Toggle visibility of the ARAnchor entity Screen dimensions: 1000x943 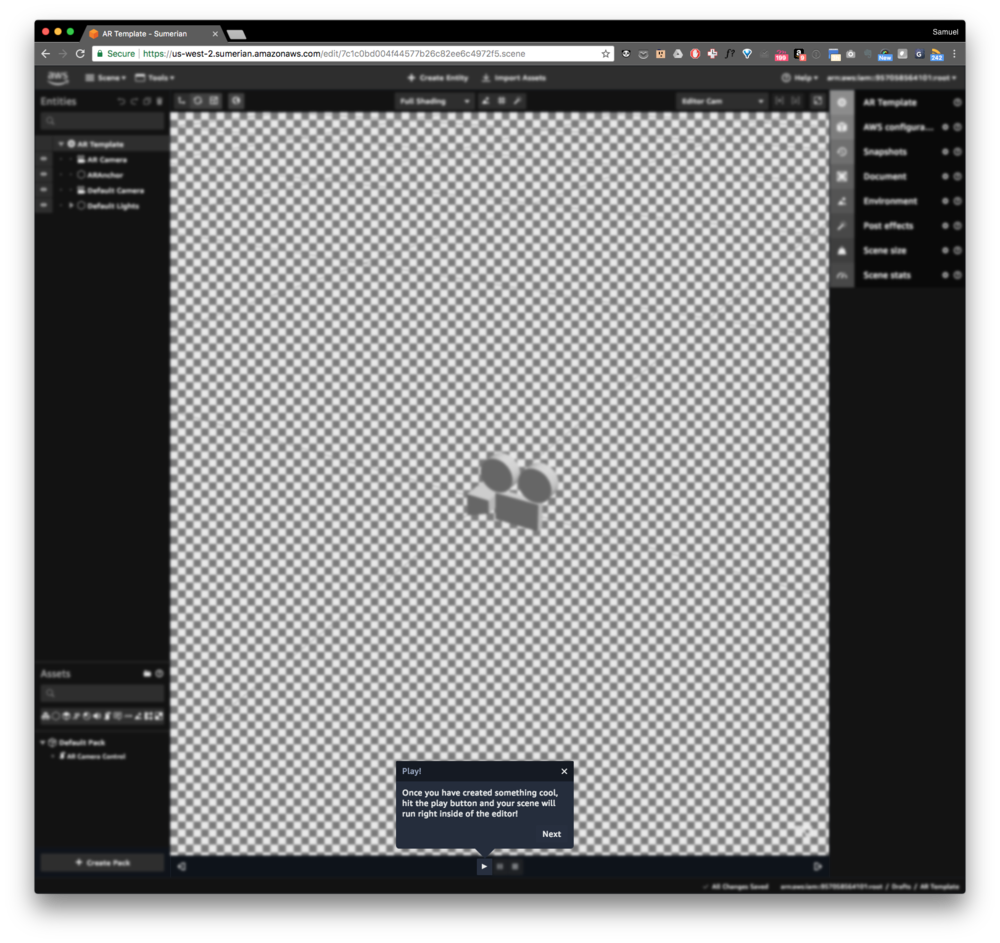(x=43, y=174)
